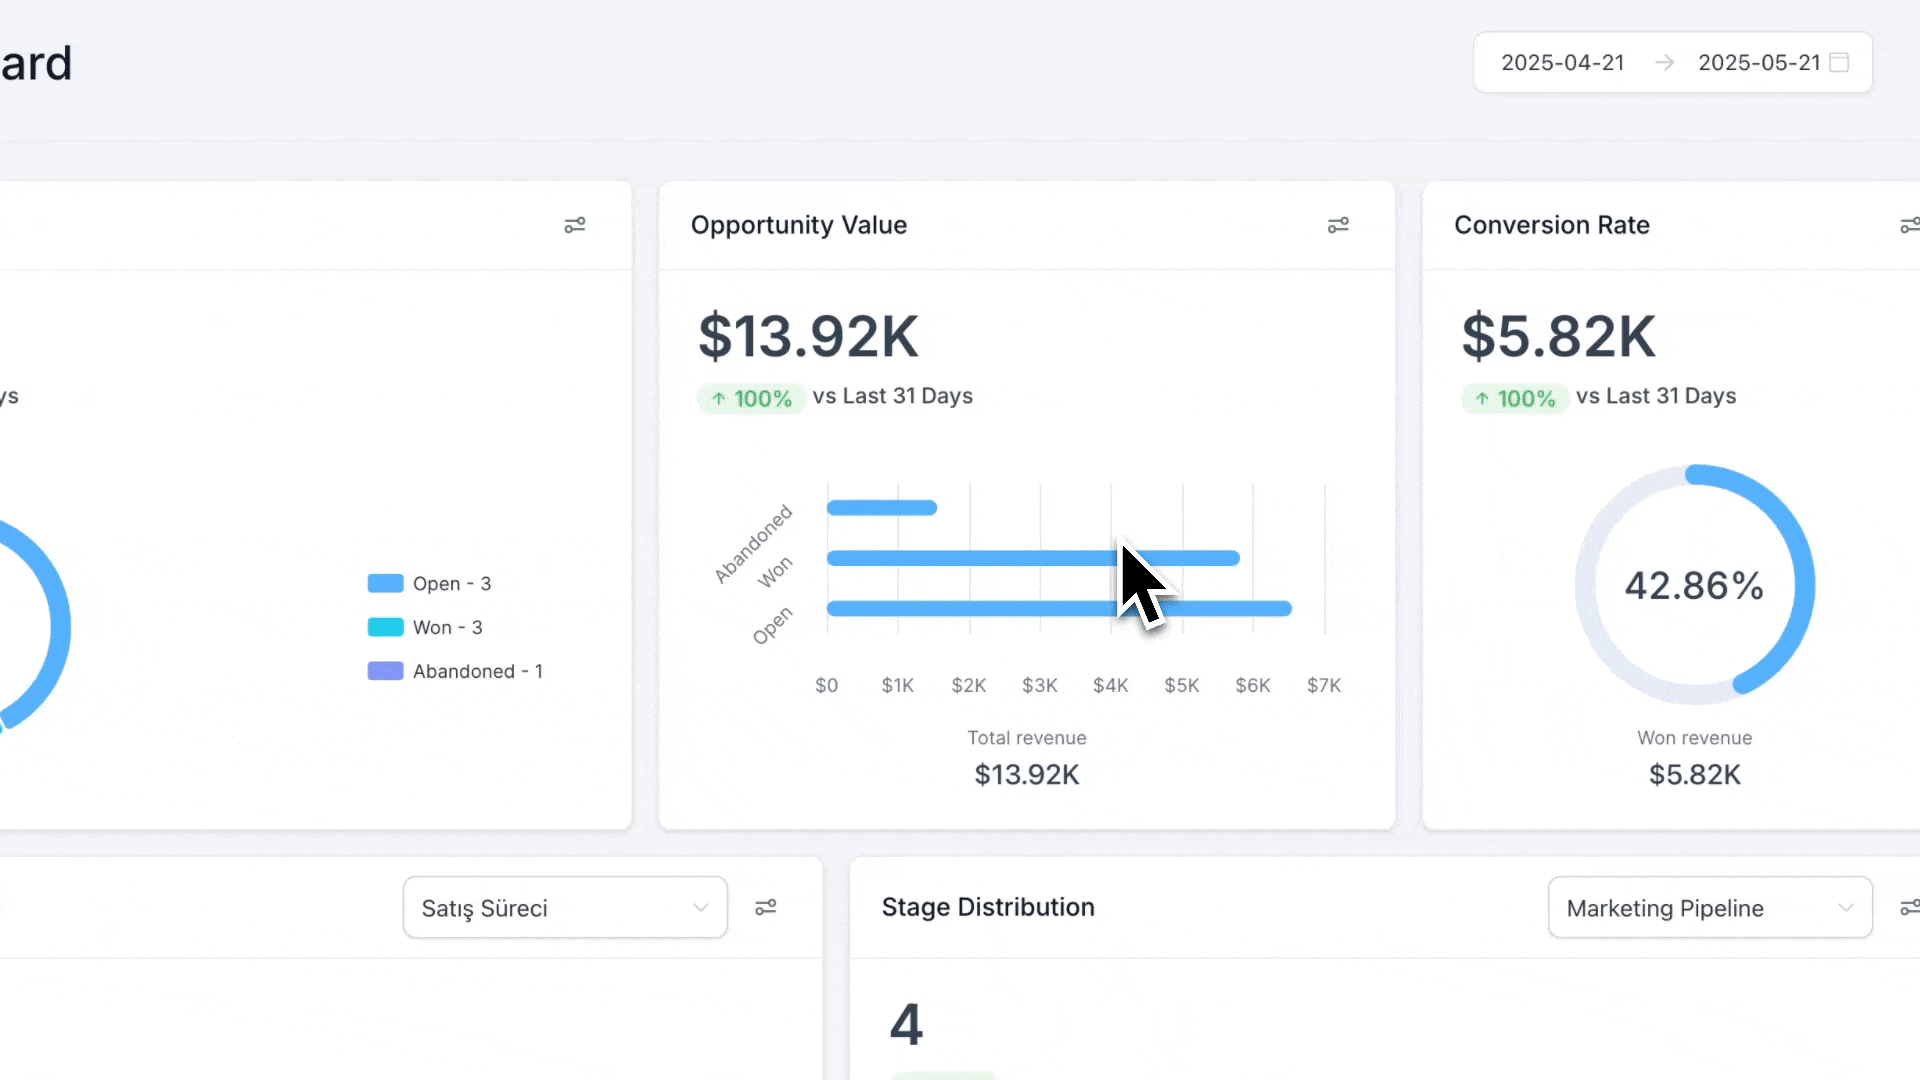Toggle Won series in chart legend
This screenshot has width=1920, height=1080.
tap(447, 628)
